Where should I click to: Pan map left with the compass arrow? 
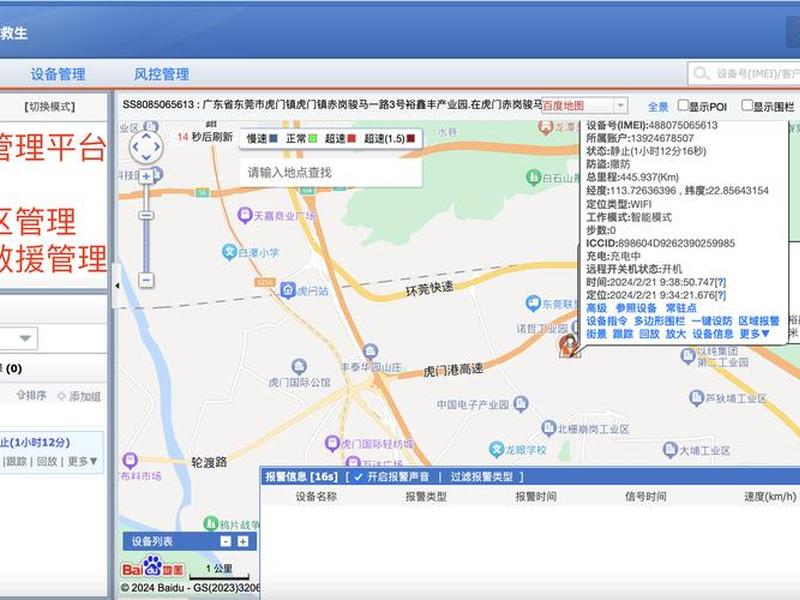point(135,147)
